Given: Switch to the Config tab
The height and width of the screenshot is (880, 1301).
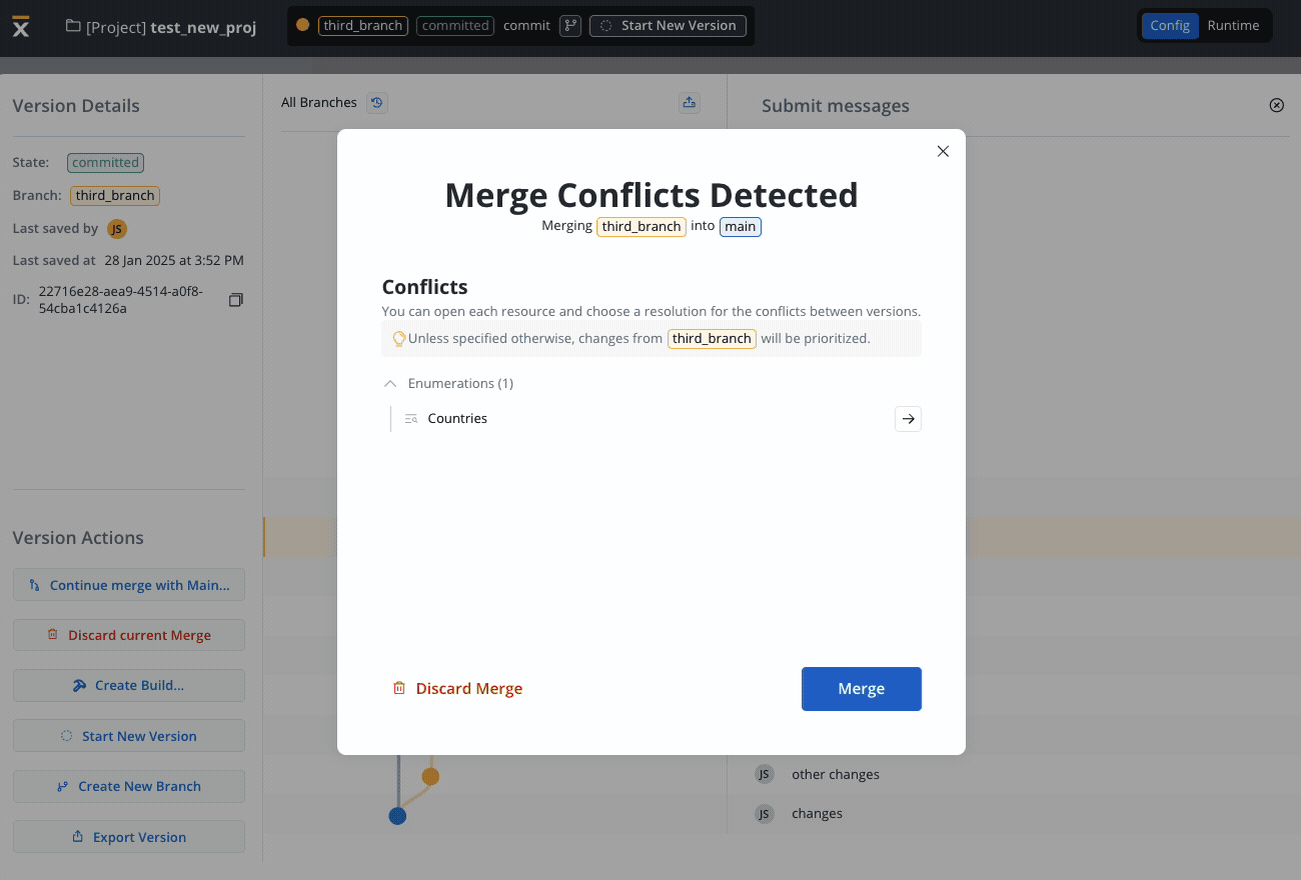Looking at the screenshot, I should 1169,26.
